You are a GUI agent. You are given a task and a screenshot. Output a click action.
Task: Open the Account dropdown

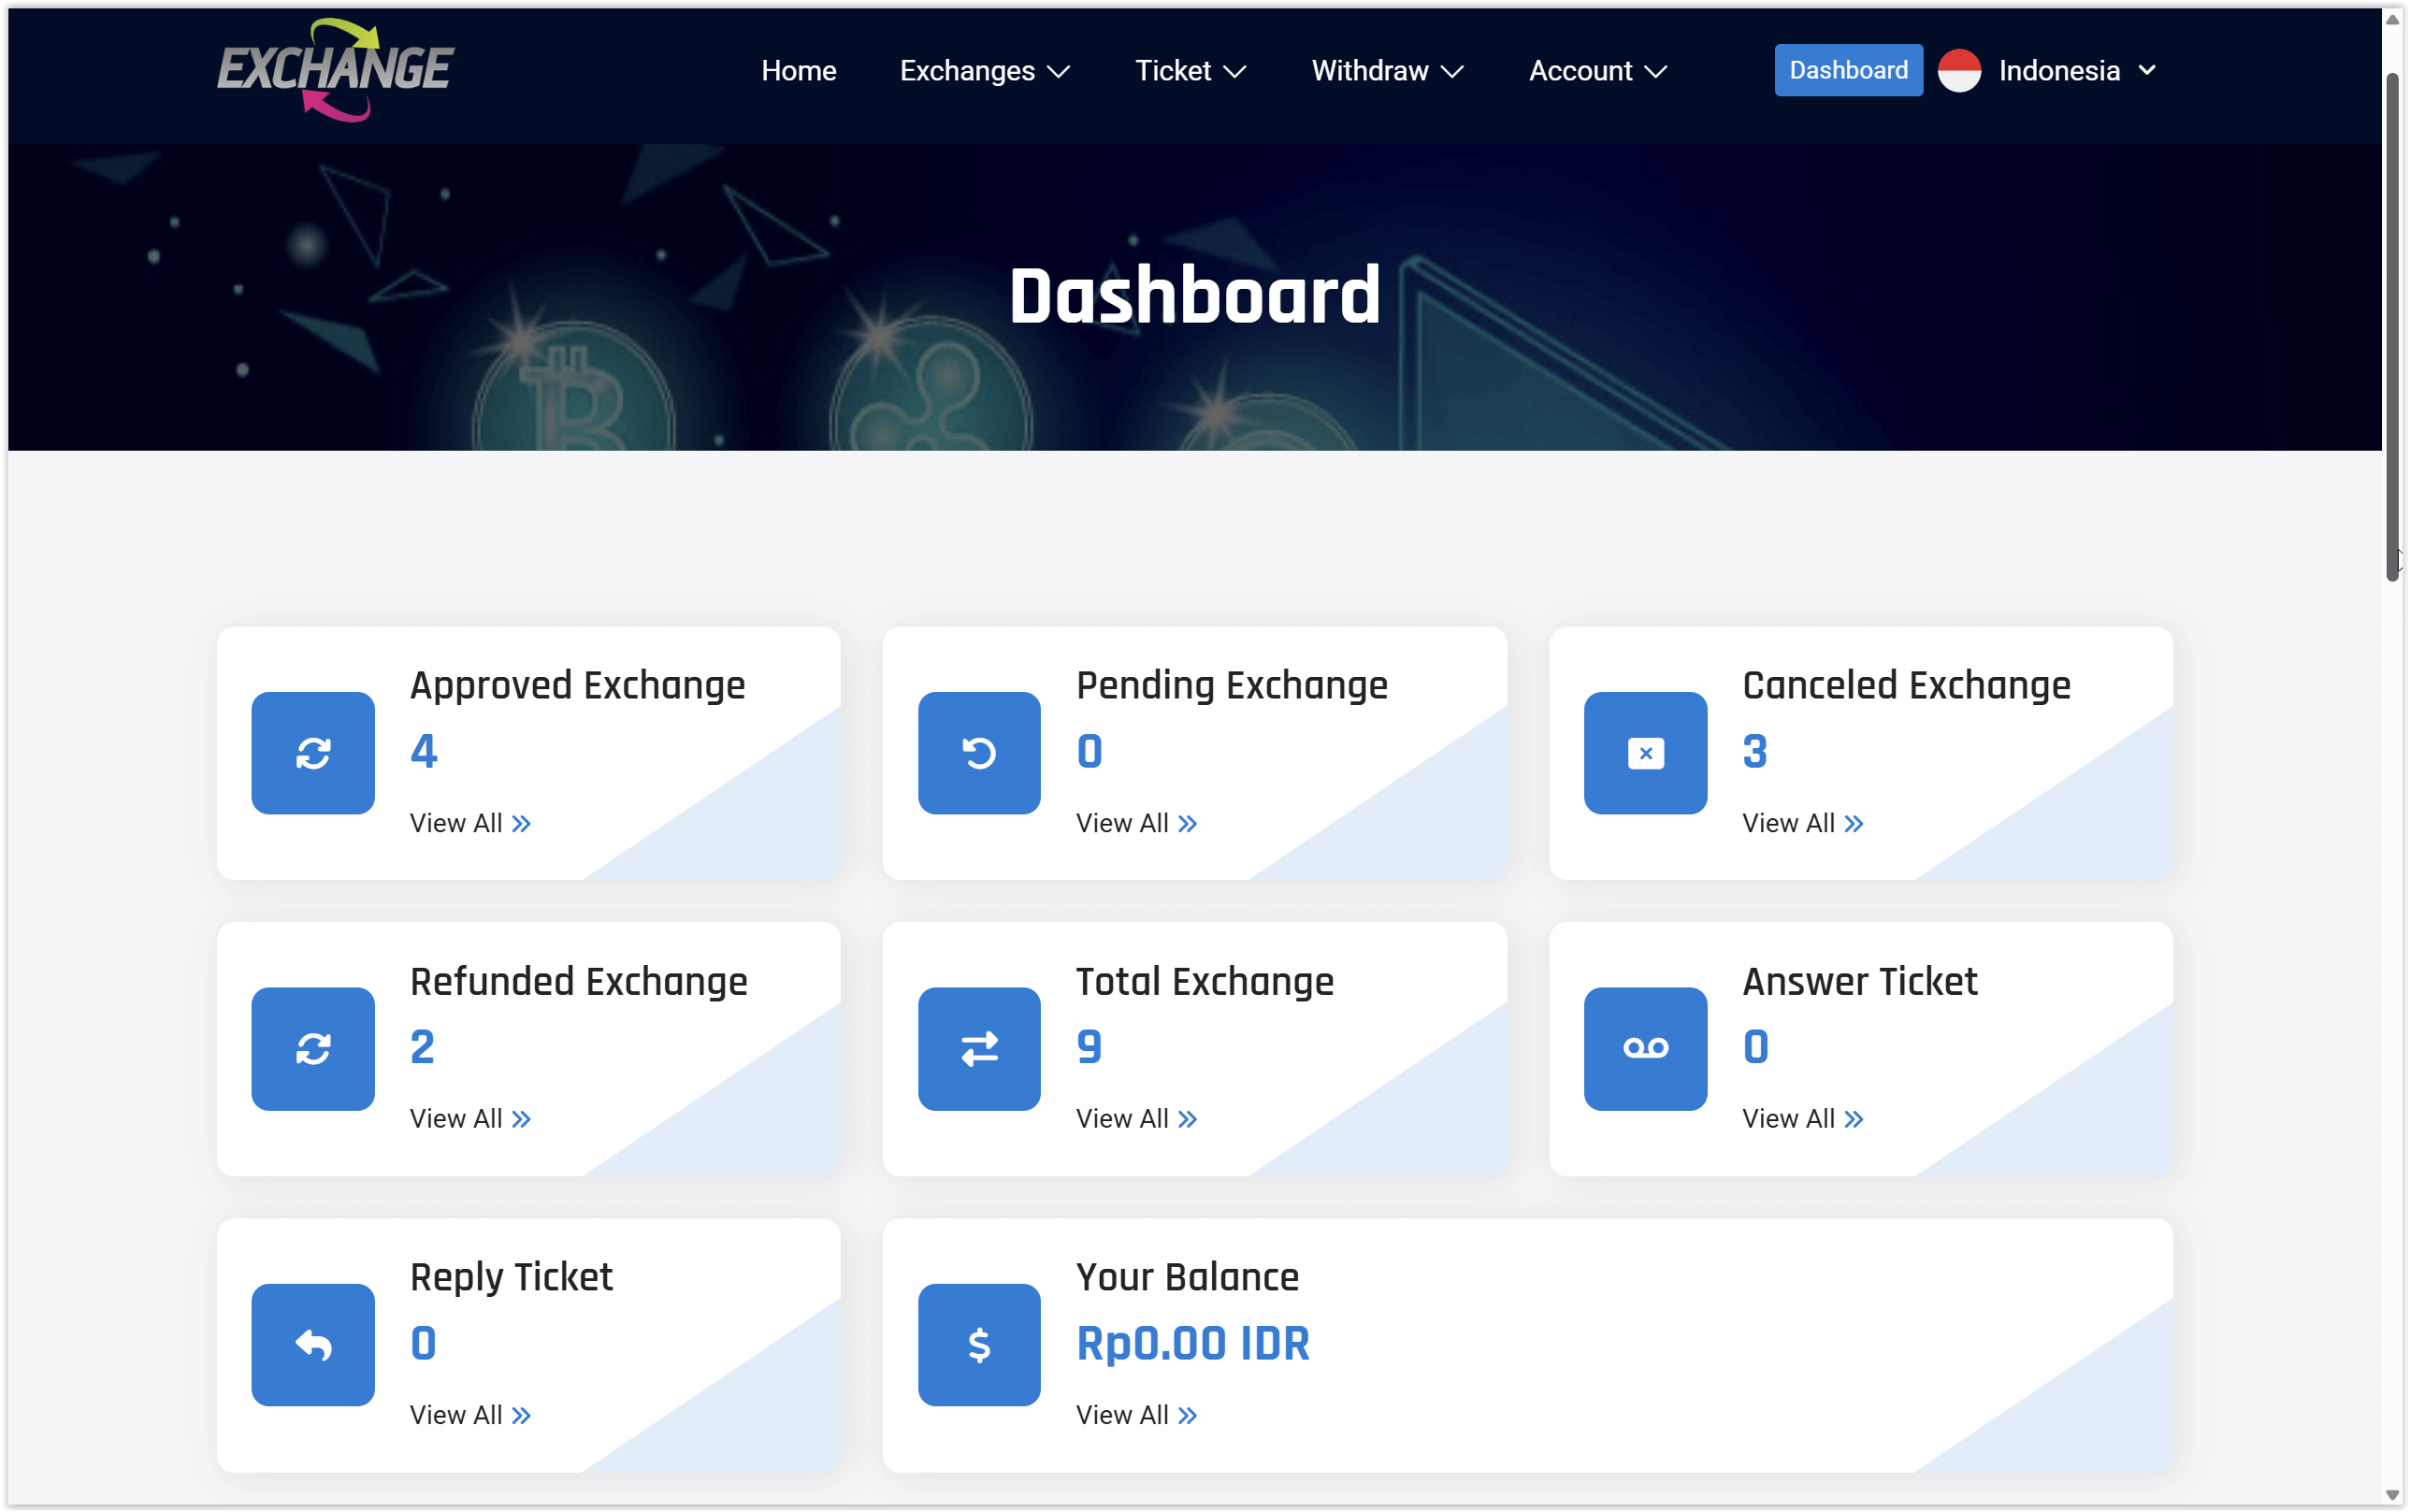1595,70
